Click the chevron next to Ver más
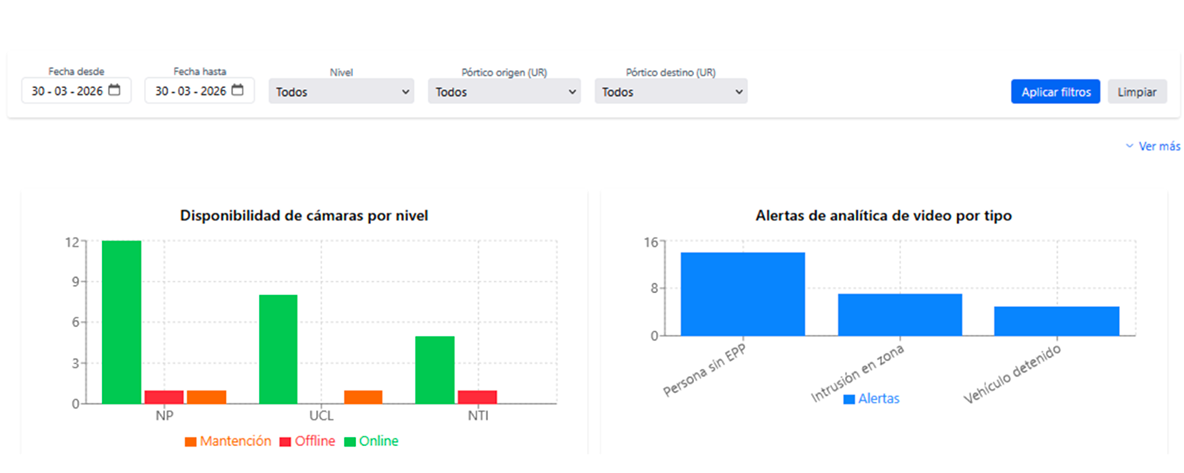Viewport: 1184px width, 473px height. point(1130,146)
